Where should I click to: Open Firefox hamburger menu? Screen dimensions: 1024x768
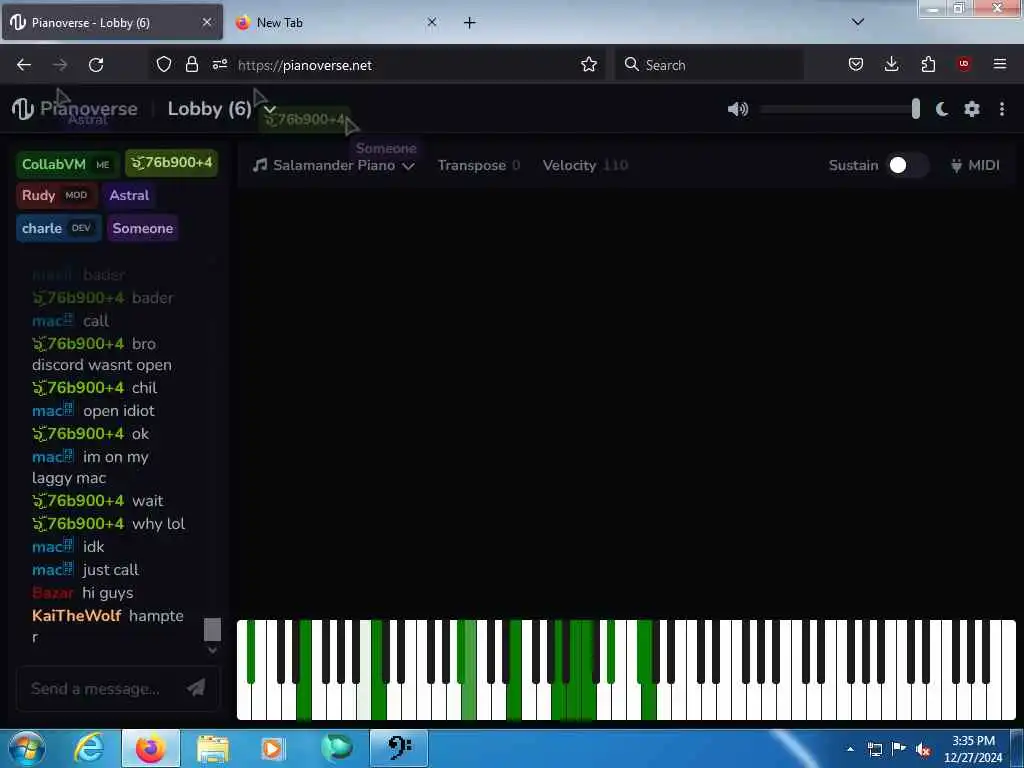(x=1000, y=64)
